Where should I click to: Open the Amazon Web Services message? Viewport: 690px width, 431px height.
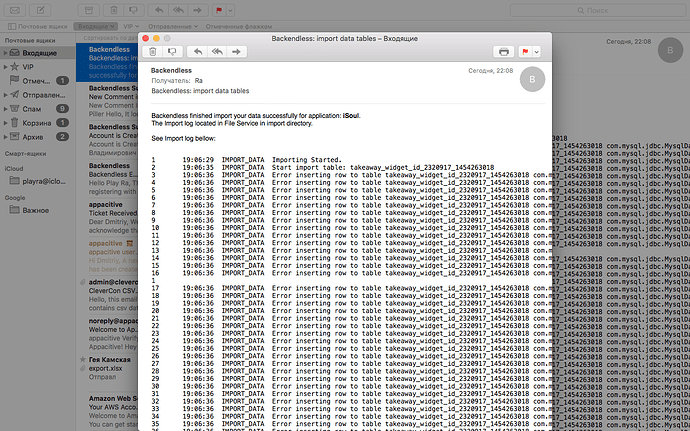(x=107, y=411)
